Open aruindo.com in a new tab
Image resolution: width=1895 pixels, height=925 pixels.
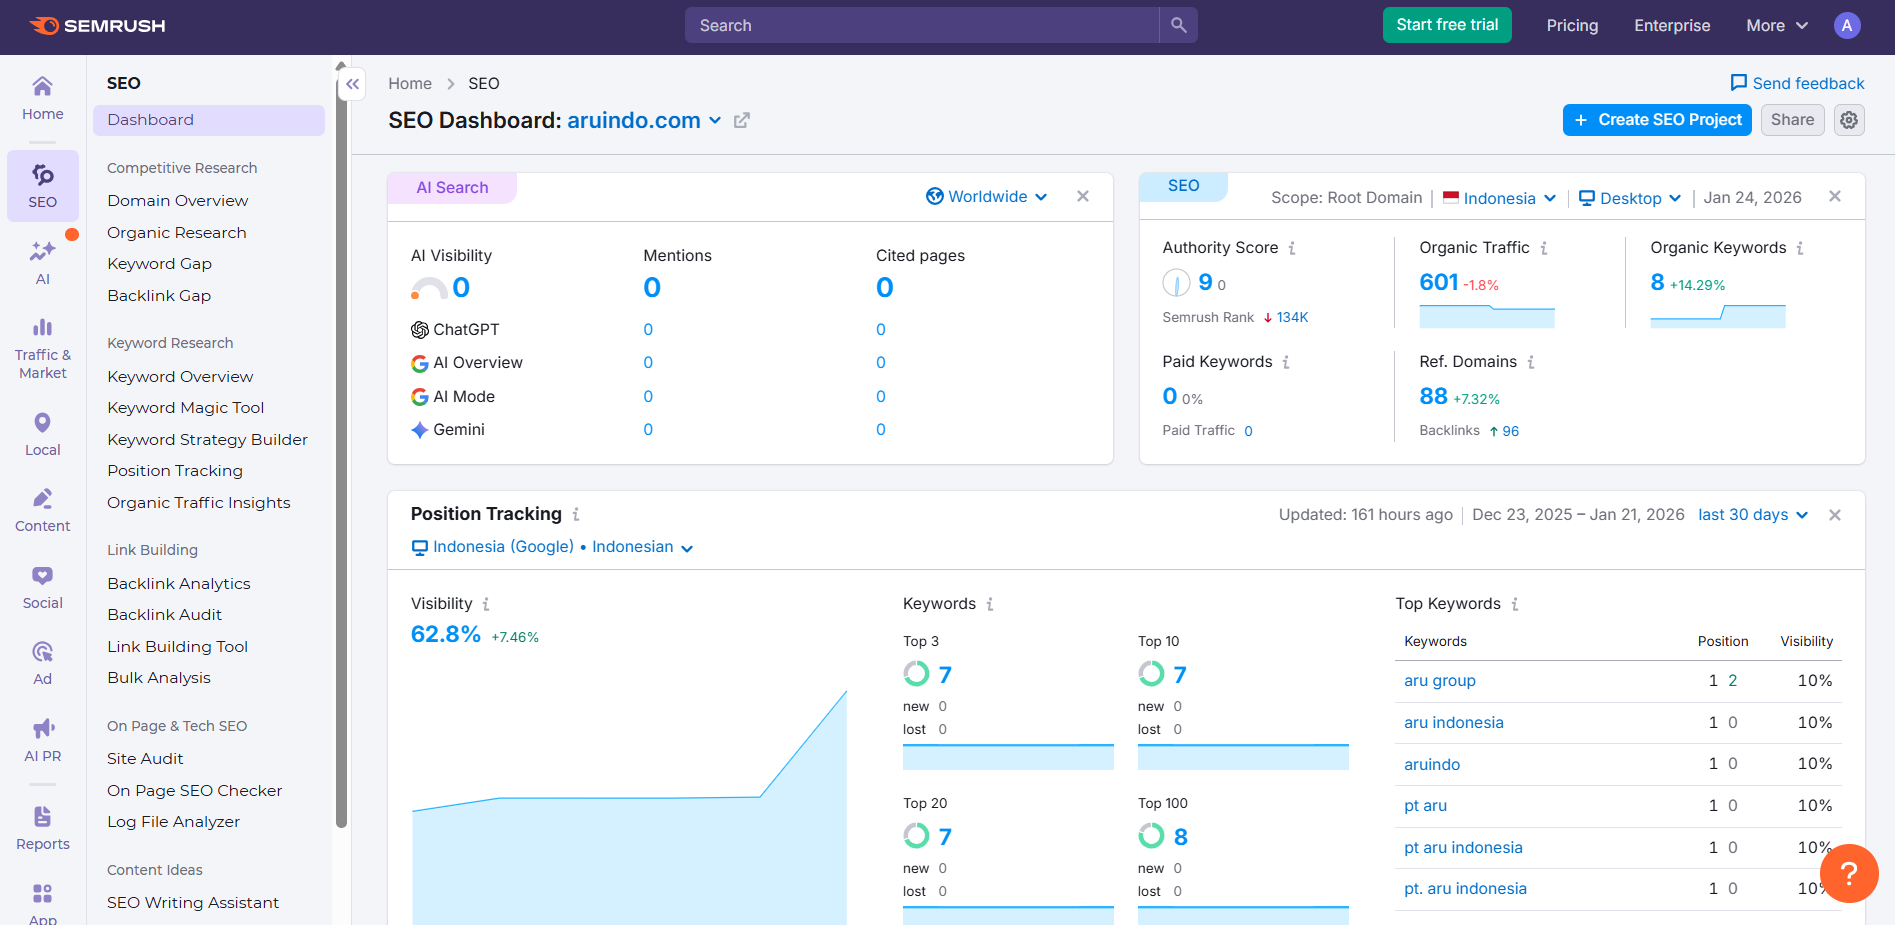coord(741,121)
